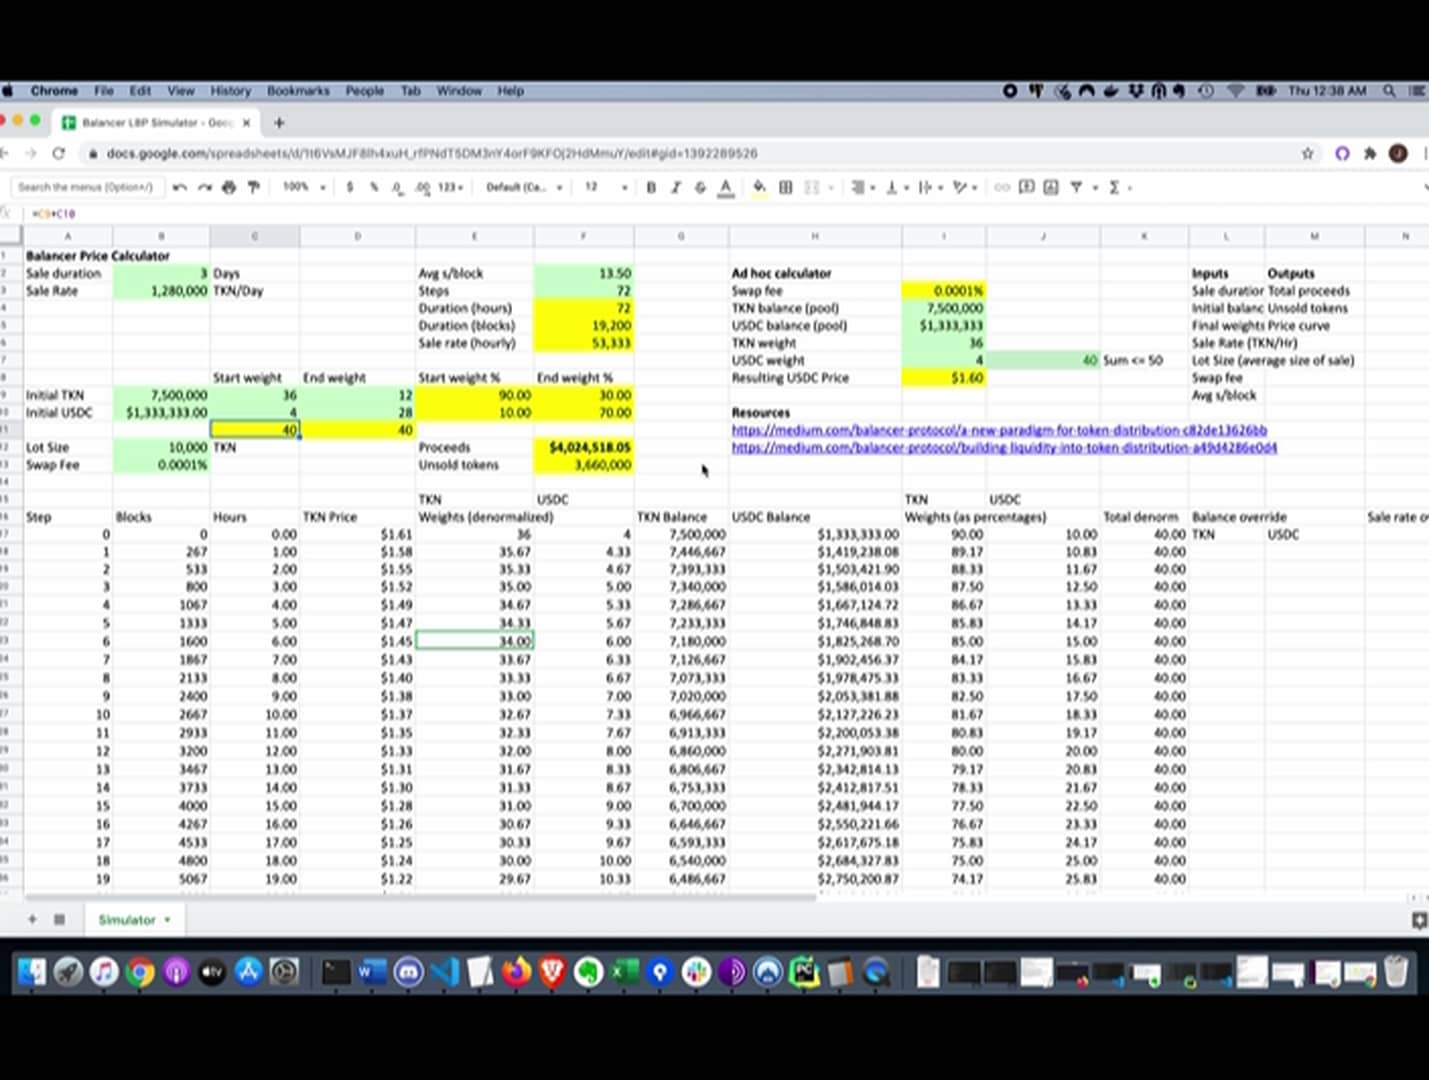Open the building-liquidity-into-token-distribution medium link
The width and height of the screenshot is (1429, 1080).
pos(1004,448)
